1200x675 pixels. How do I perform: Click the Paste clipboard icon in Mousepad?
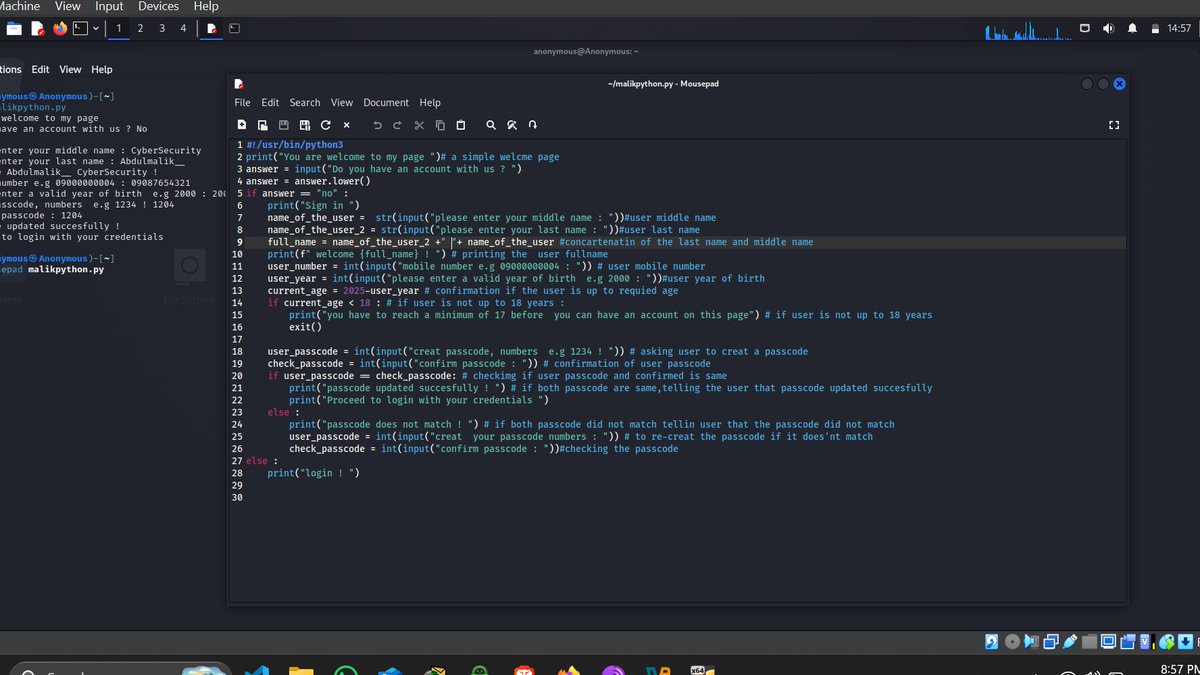[460, 125]
